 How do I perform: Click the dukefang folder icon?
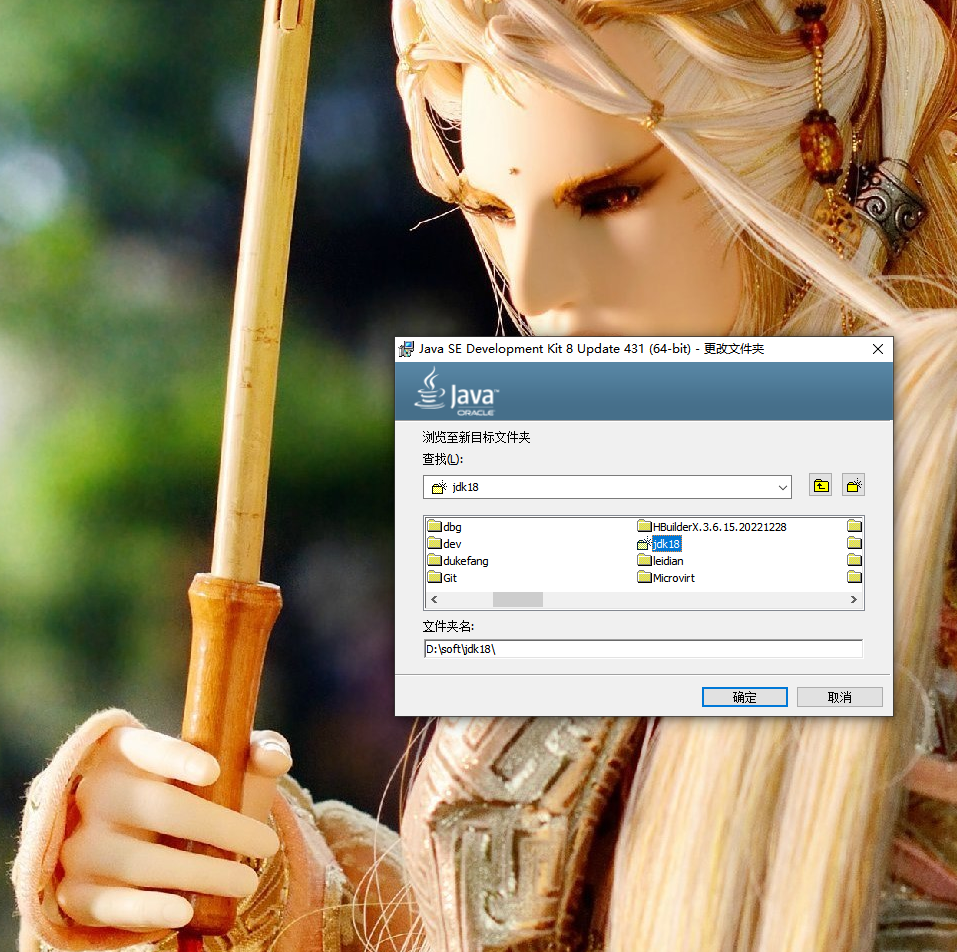435,560
